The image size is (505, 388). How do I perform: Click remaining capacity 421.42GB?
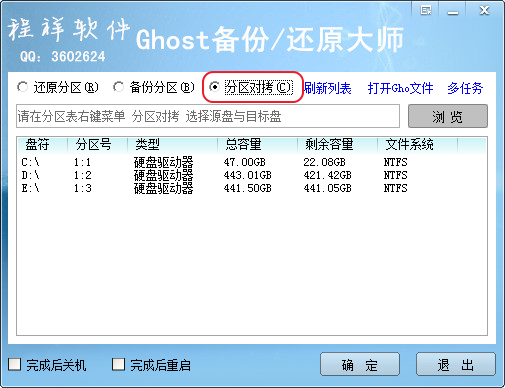(327, 175)
